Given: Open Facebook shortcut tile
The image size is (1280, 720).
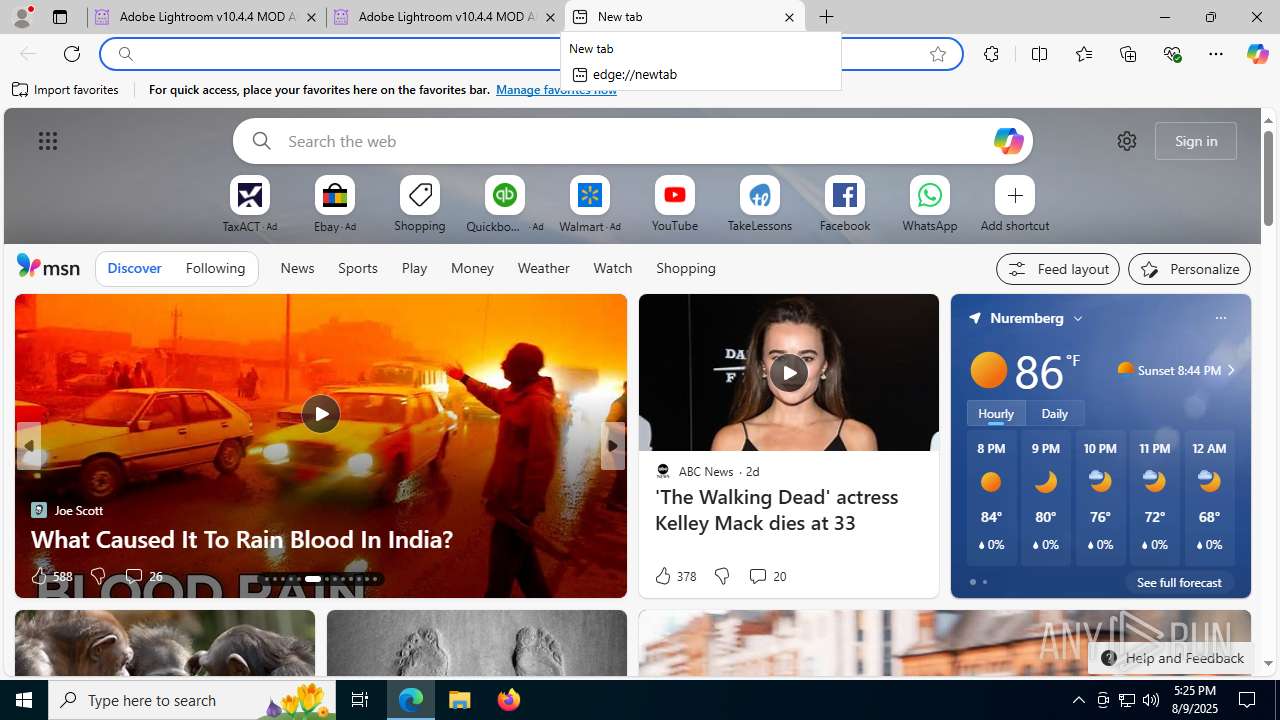Looking at the screenshot, I should click(845, 205).
